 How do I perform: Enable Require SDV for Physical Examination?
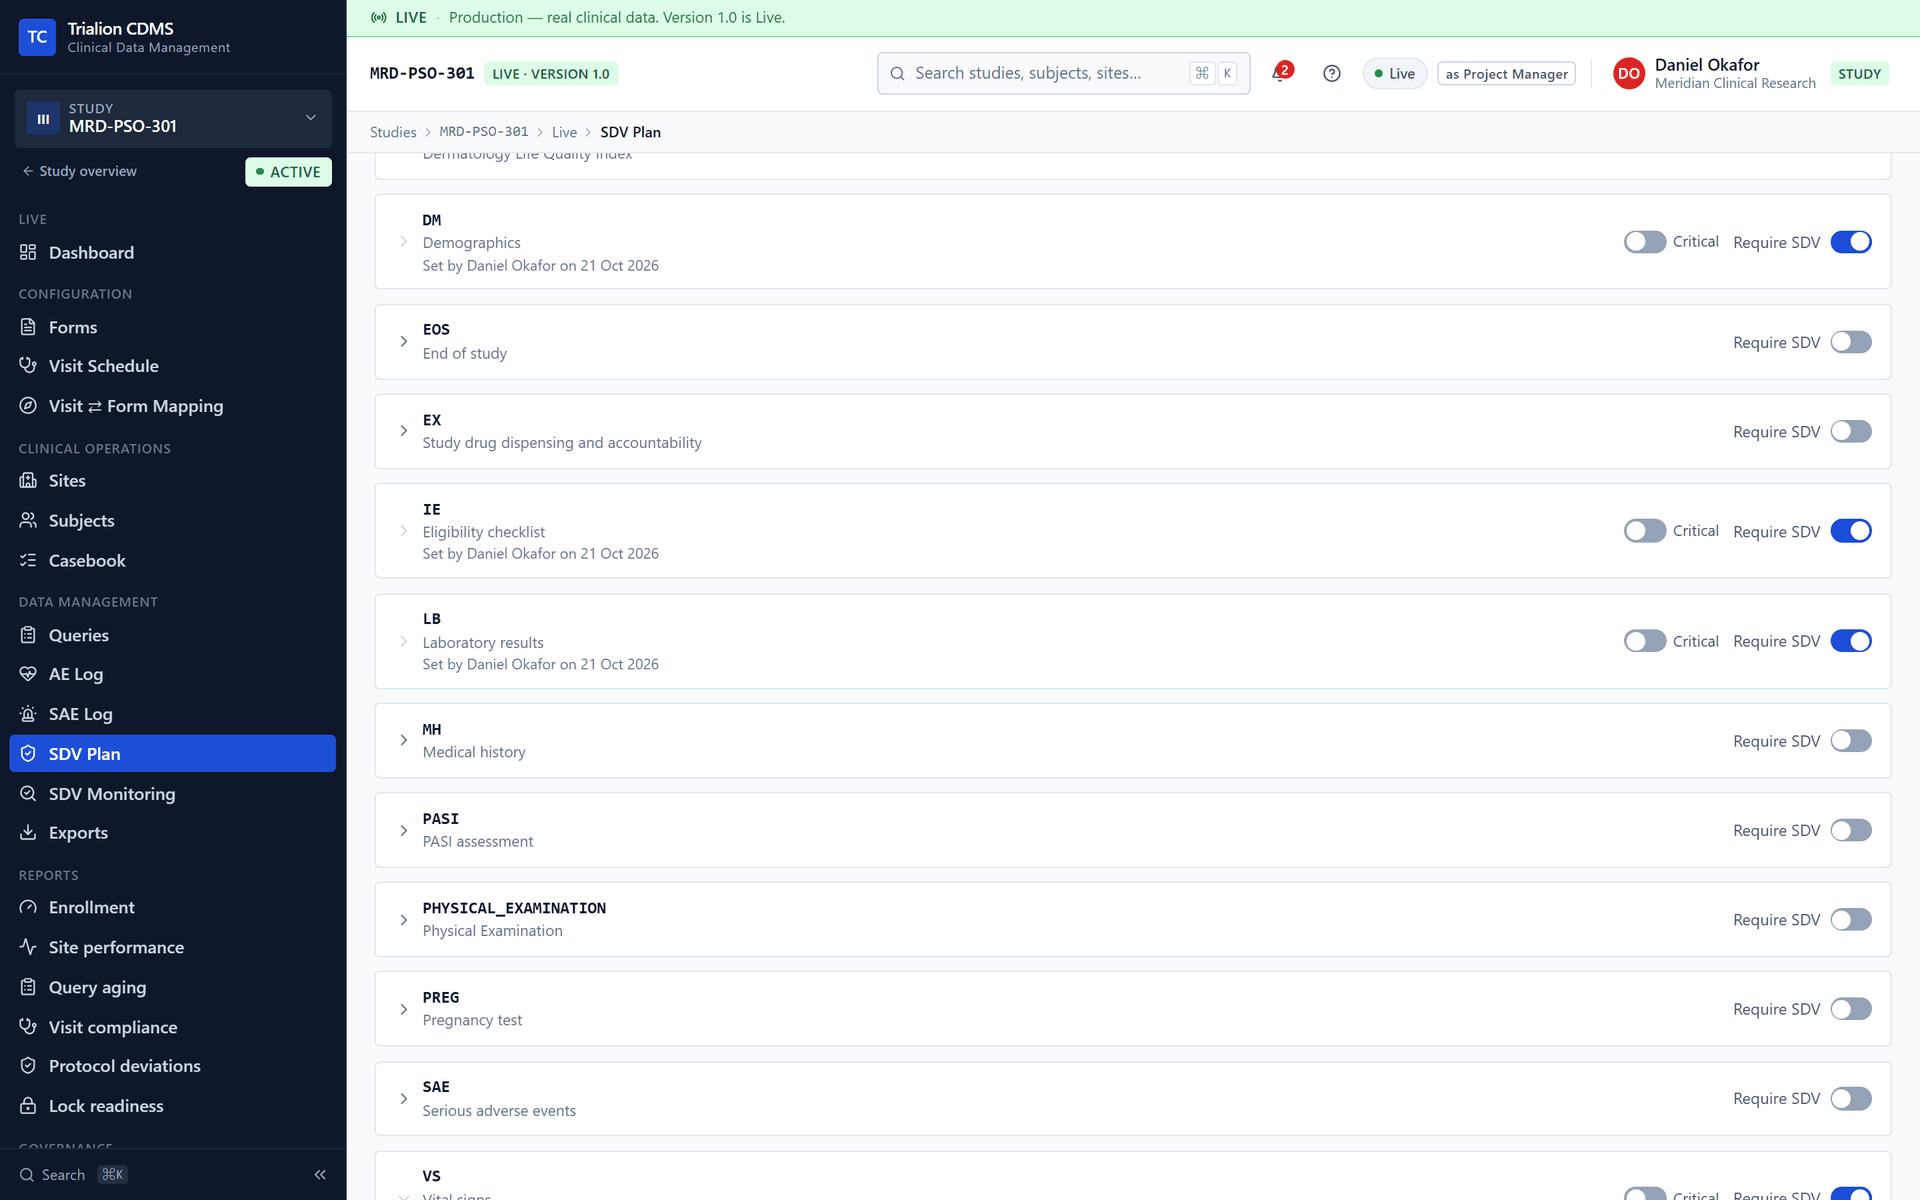click(x=1851, y=920)
